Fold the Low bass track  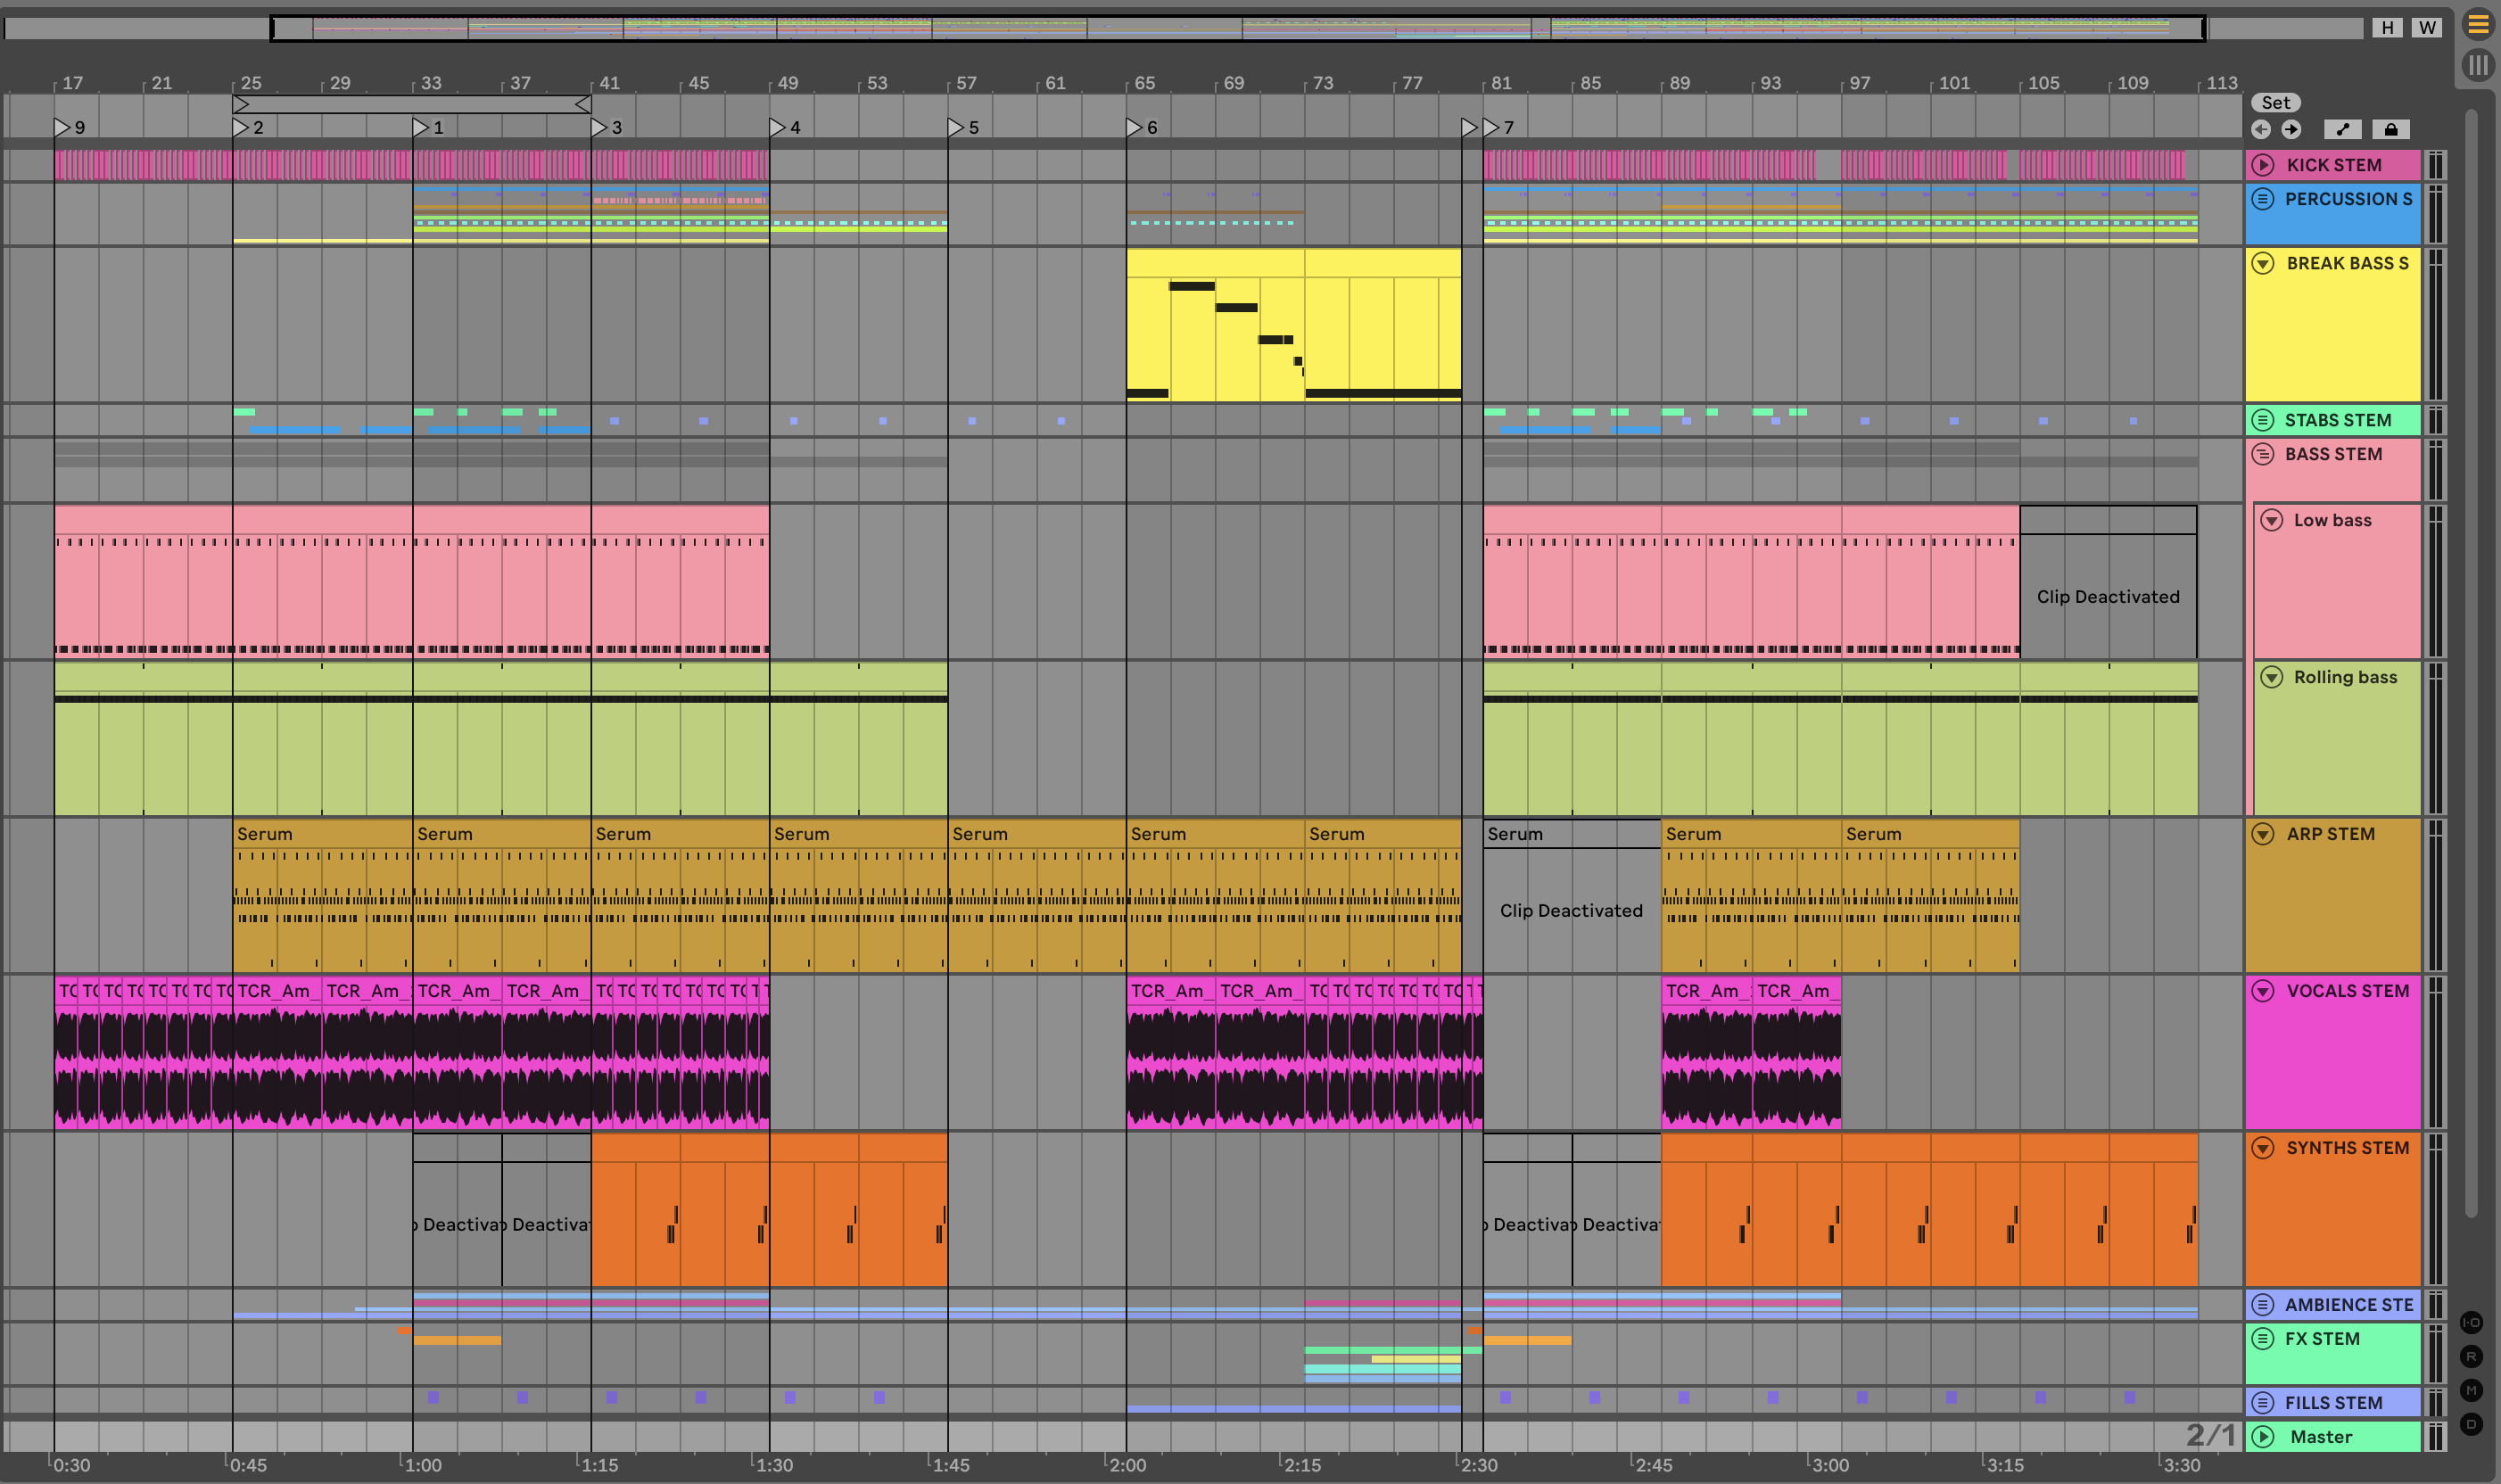point(2271,520)
